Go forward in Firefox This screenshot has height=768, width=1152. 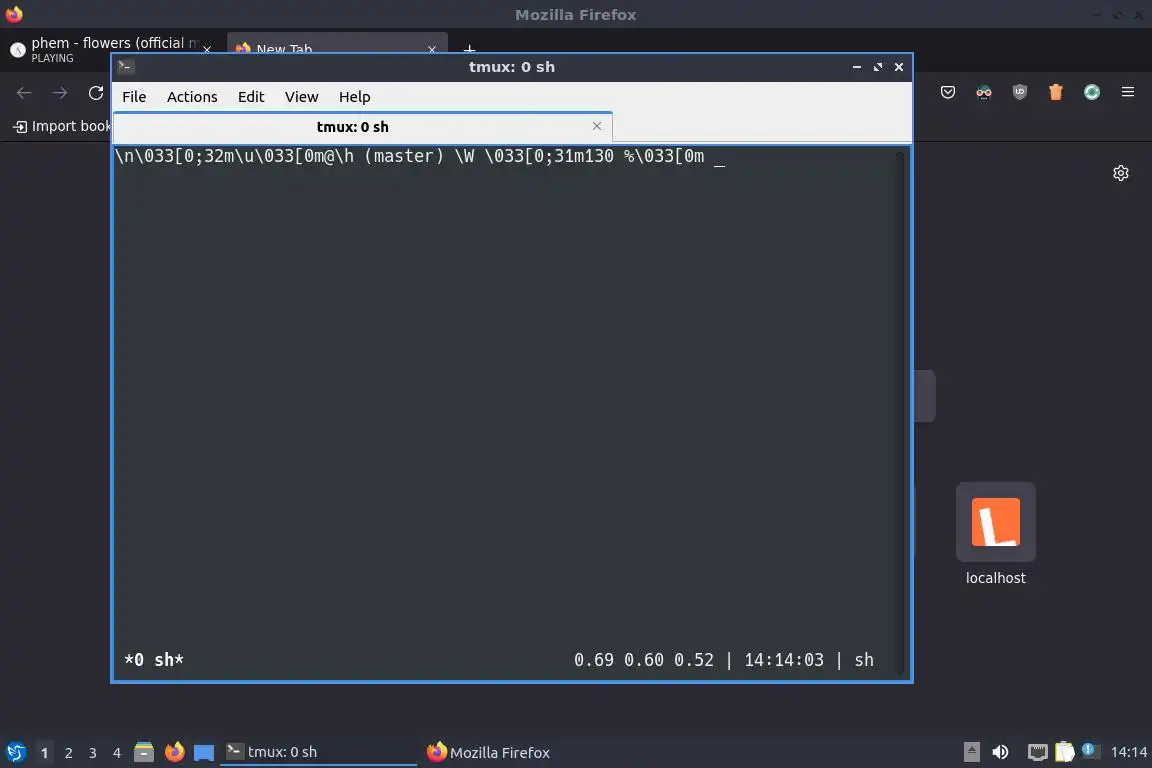click(x=60, y=93)
